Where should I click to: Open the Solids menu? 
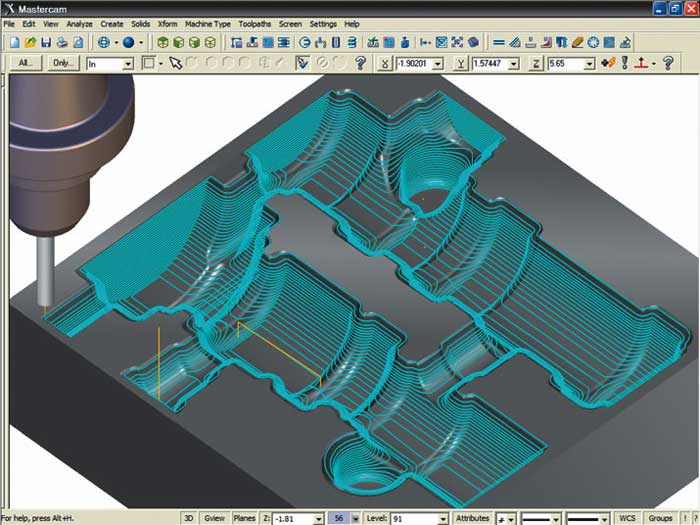pos(141,24)
